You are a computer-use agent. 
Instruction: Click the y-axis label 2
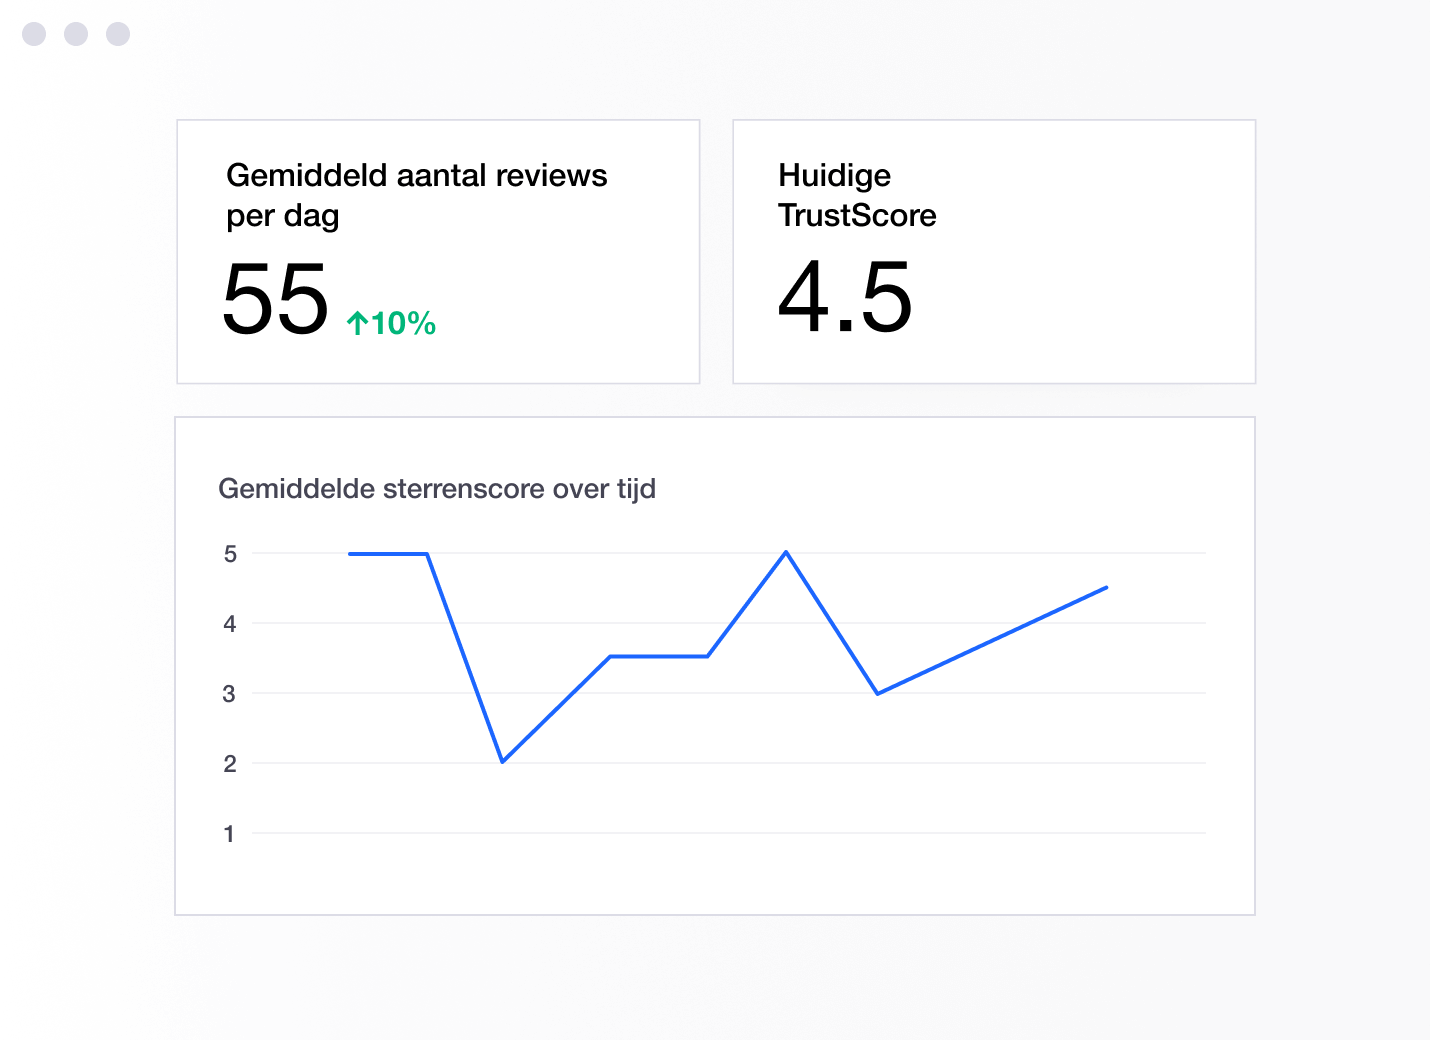(x=230, y=764)
